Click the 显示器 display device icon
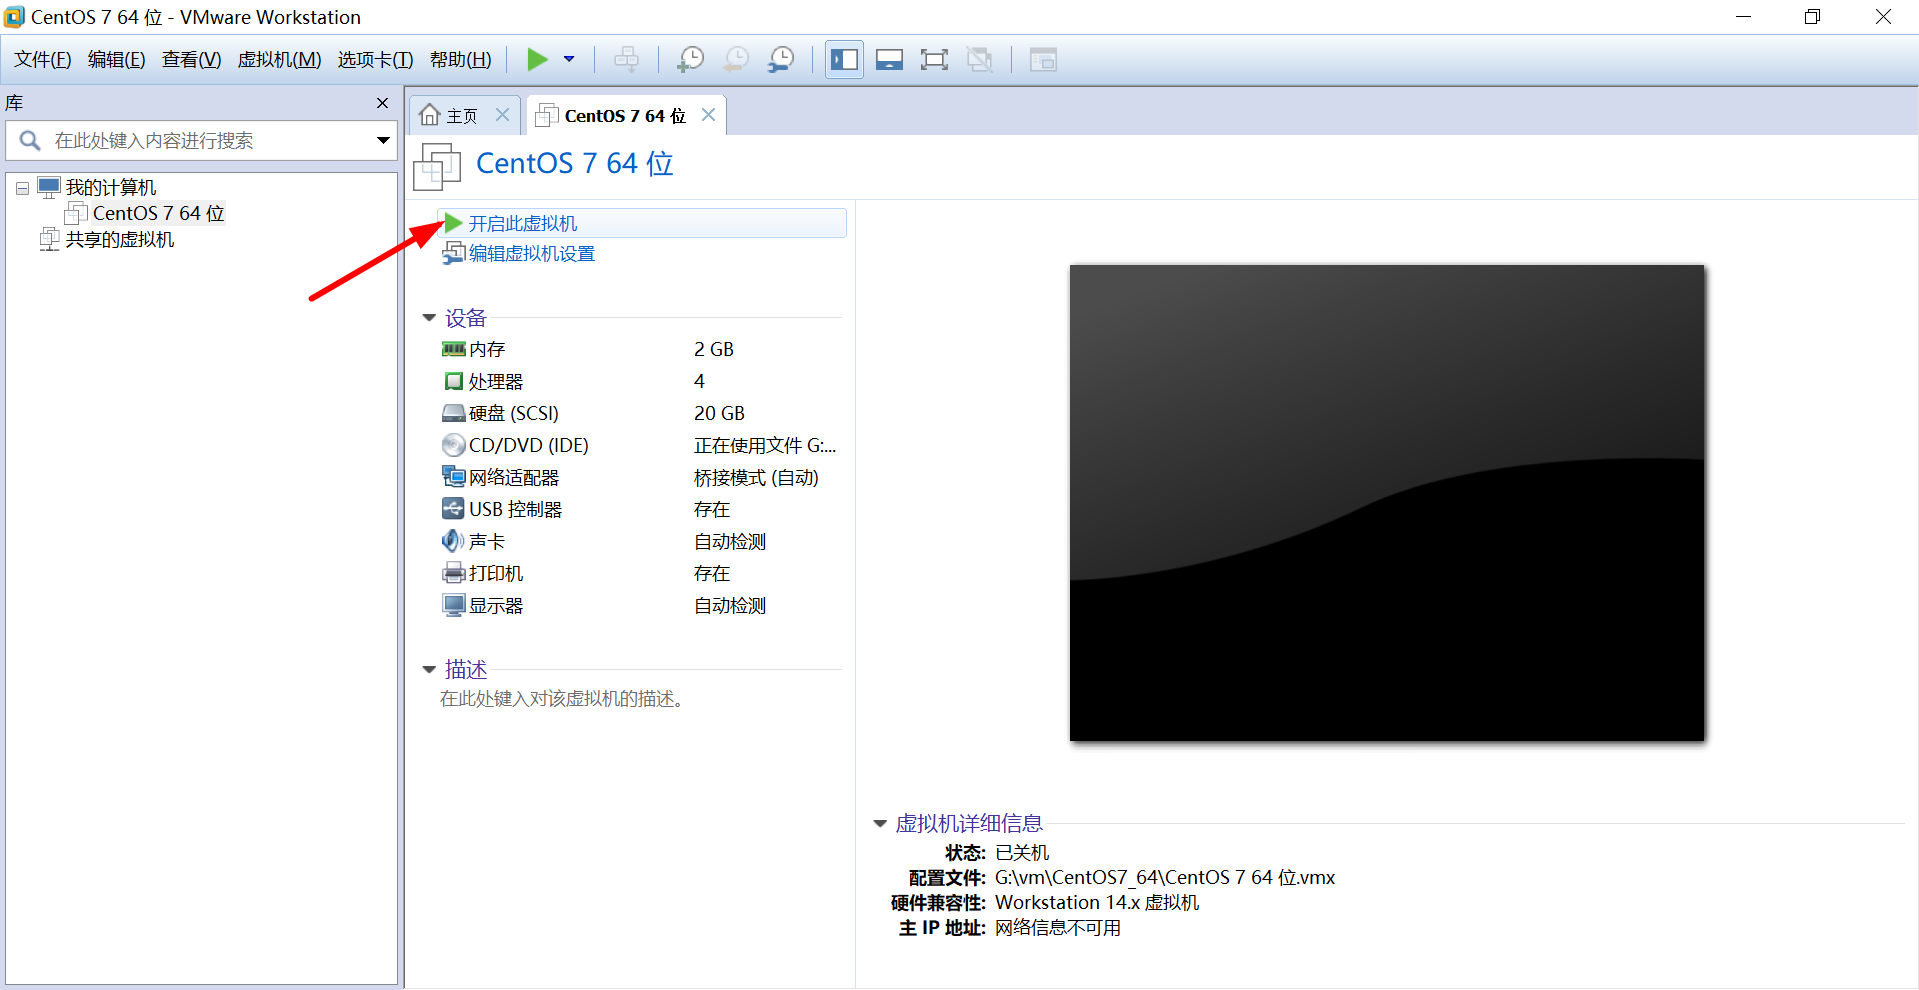This screenshot has width=1919, height=990. (x=454, y=605)
